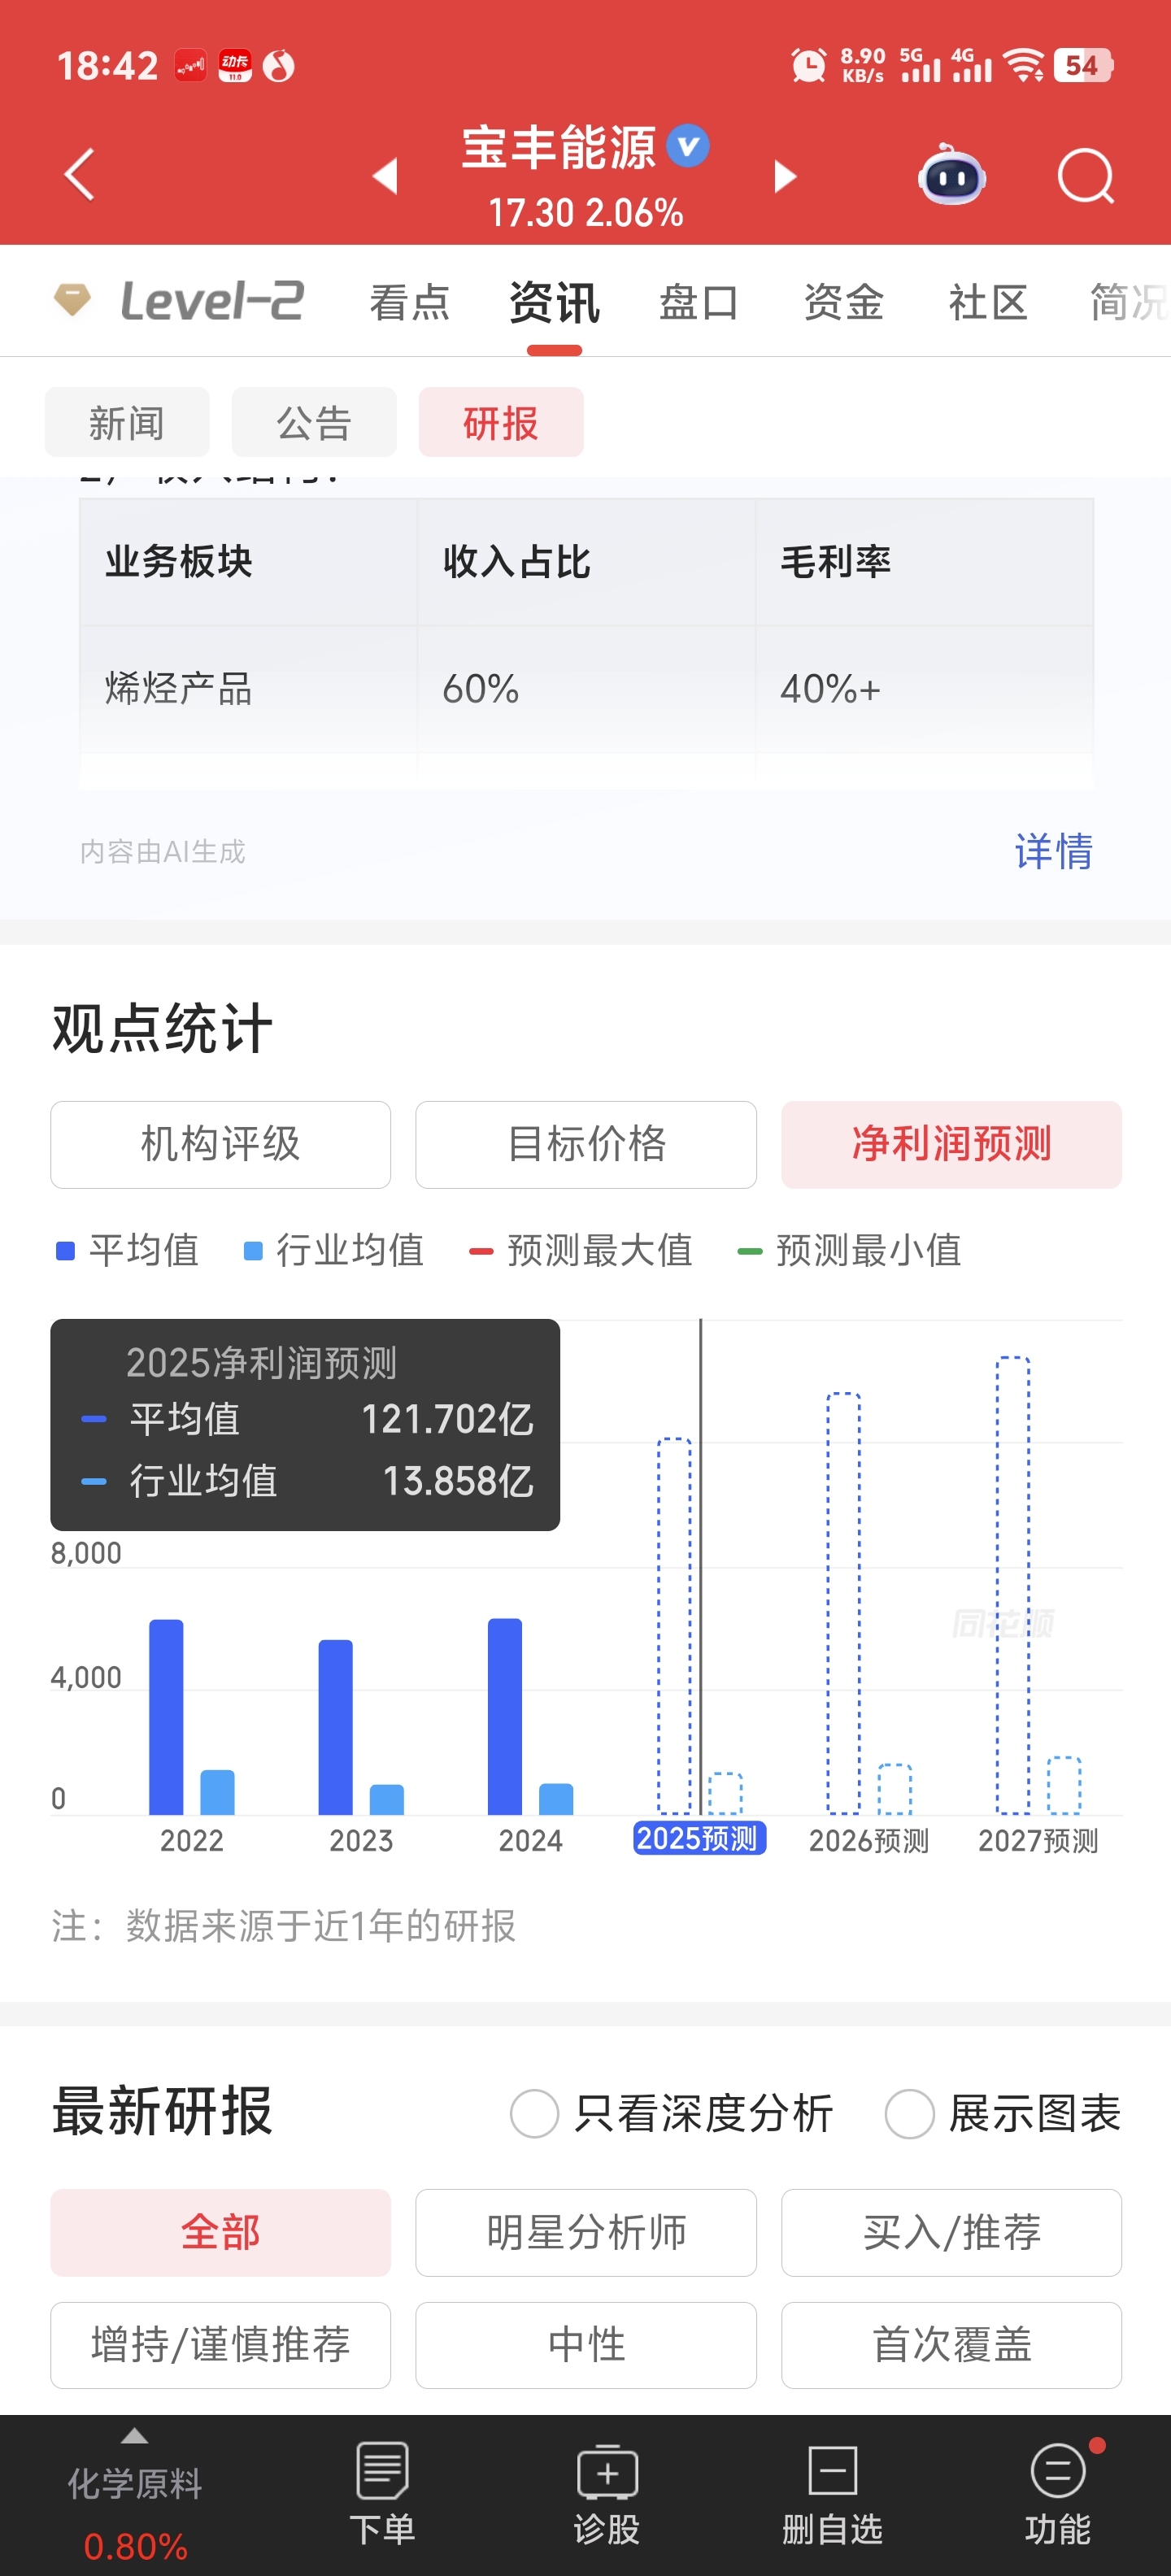Show 目标价格 statistics

tap(586, 1144)
